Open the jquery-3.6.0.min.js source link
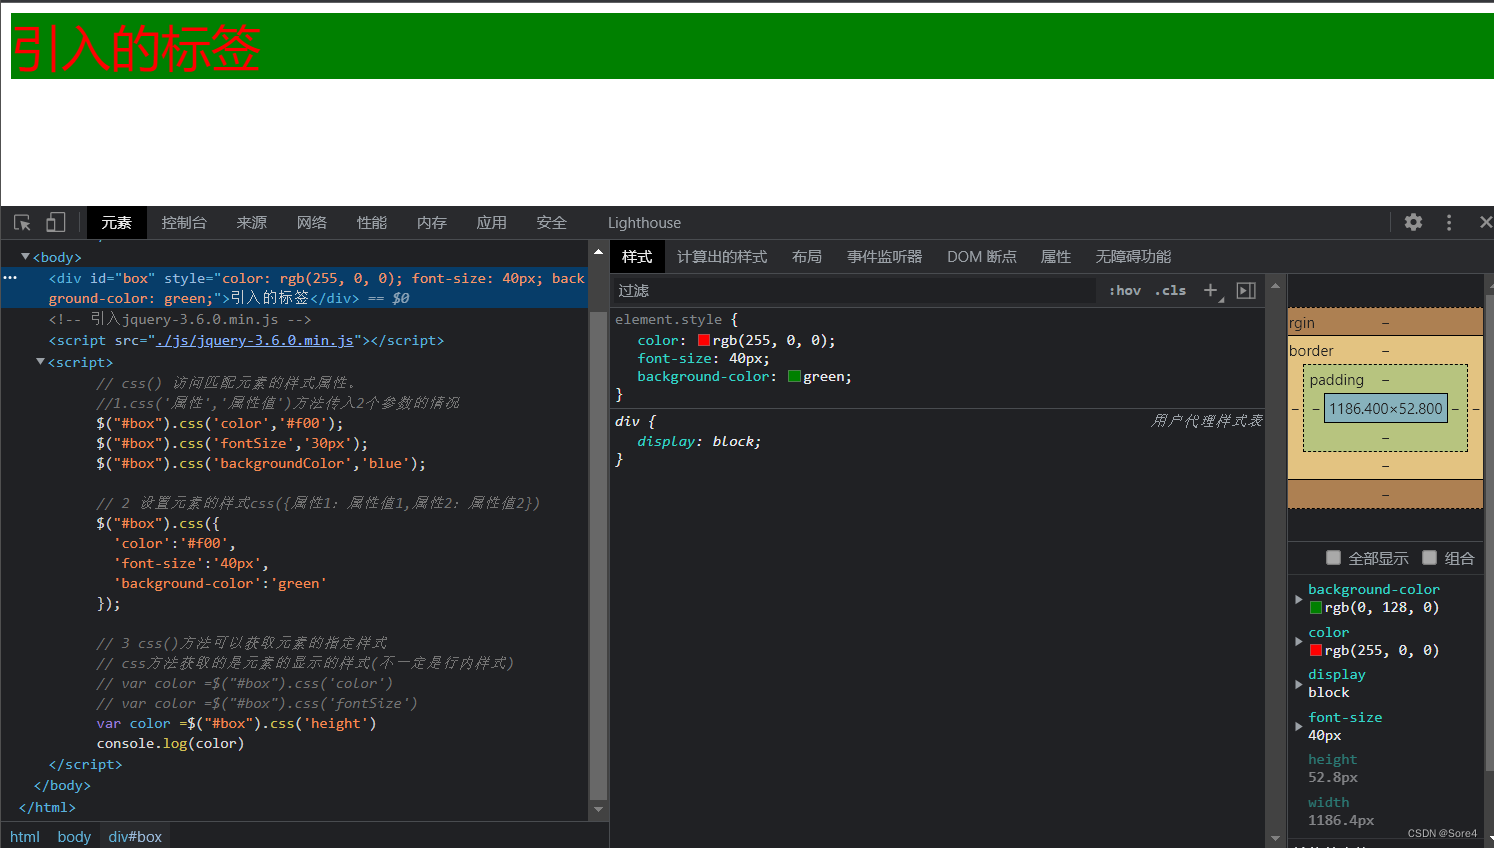The width and height of the screenshot is (1494, 848). pyautogui.click(x=255, y=340)
